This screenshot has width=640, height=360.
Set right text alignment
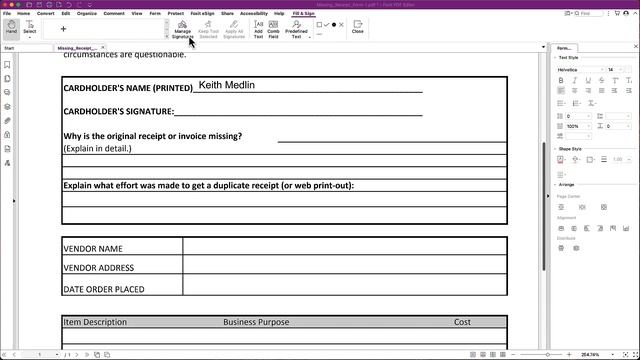coord(588,91)
